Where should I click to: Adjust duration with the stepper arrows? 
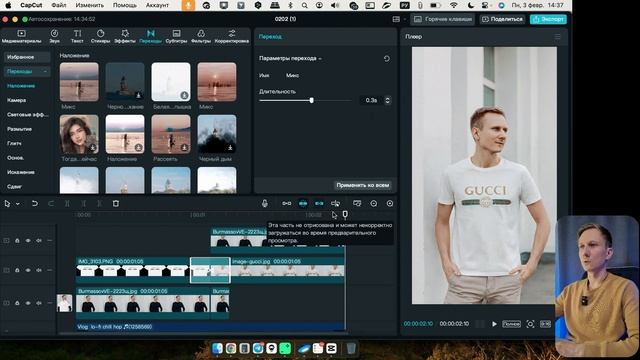387,100
